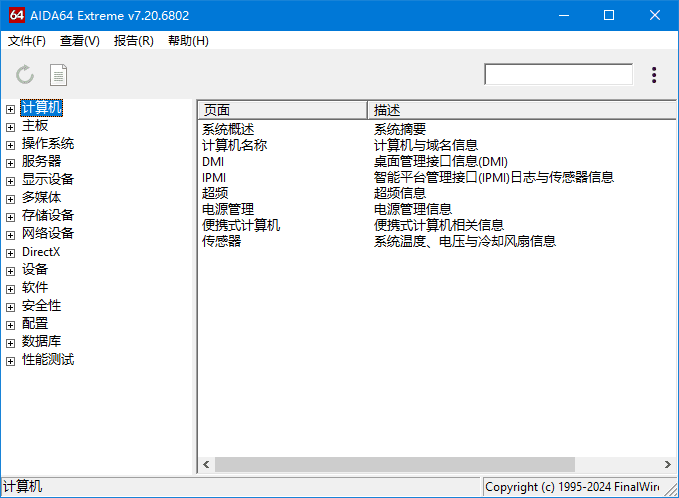
Task: Select 安全性 in the sidebar tree
Action: pyautogui.click(x=42, y=306)
